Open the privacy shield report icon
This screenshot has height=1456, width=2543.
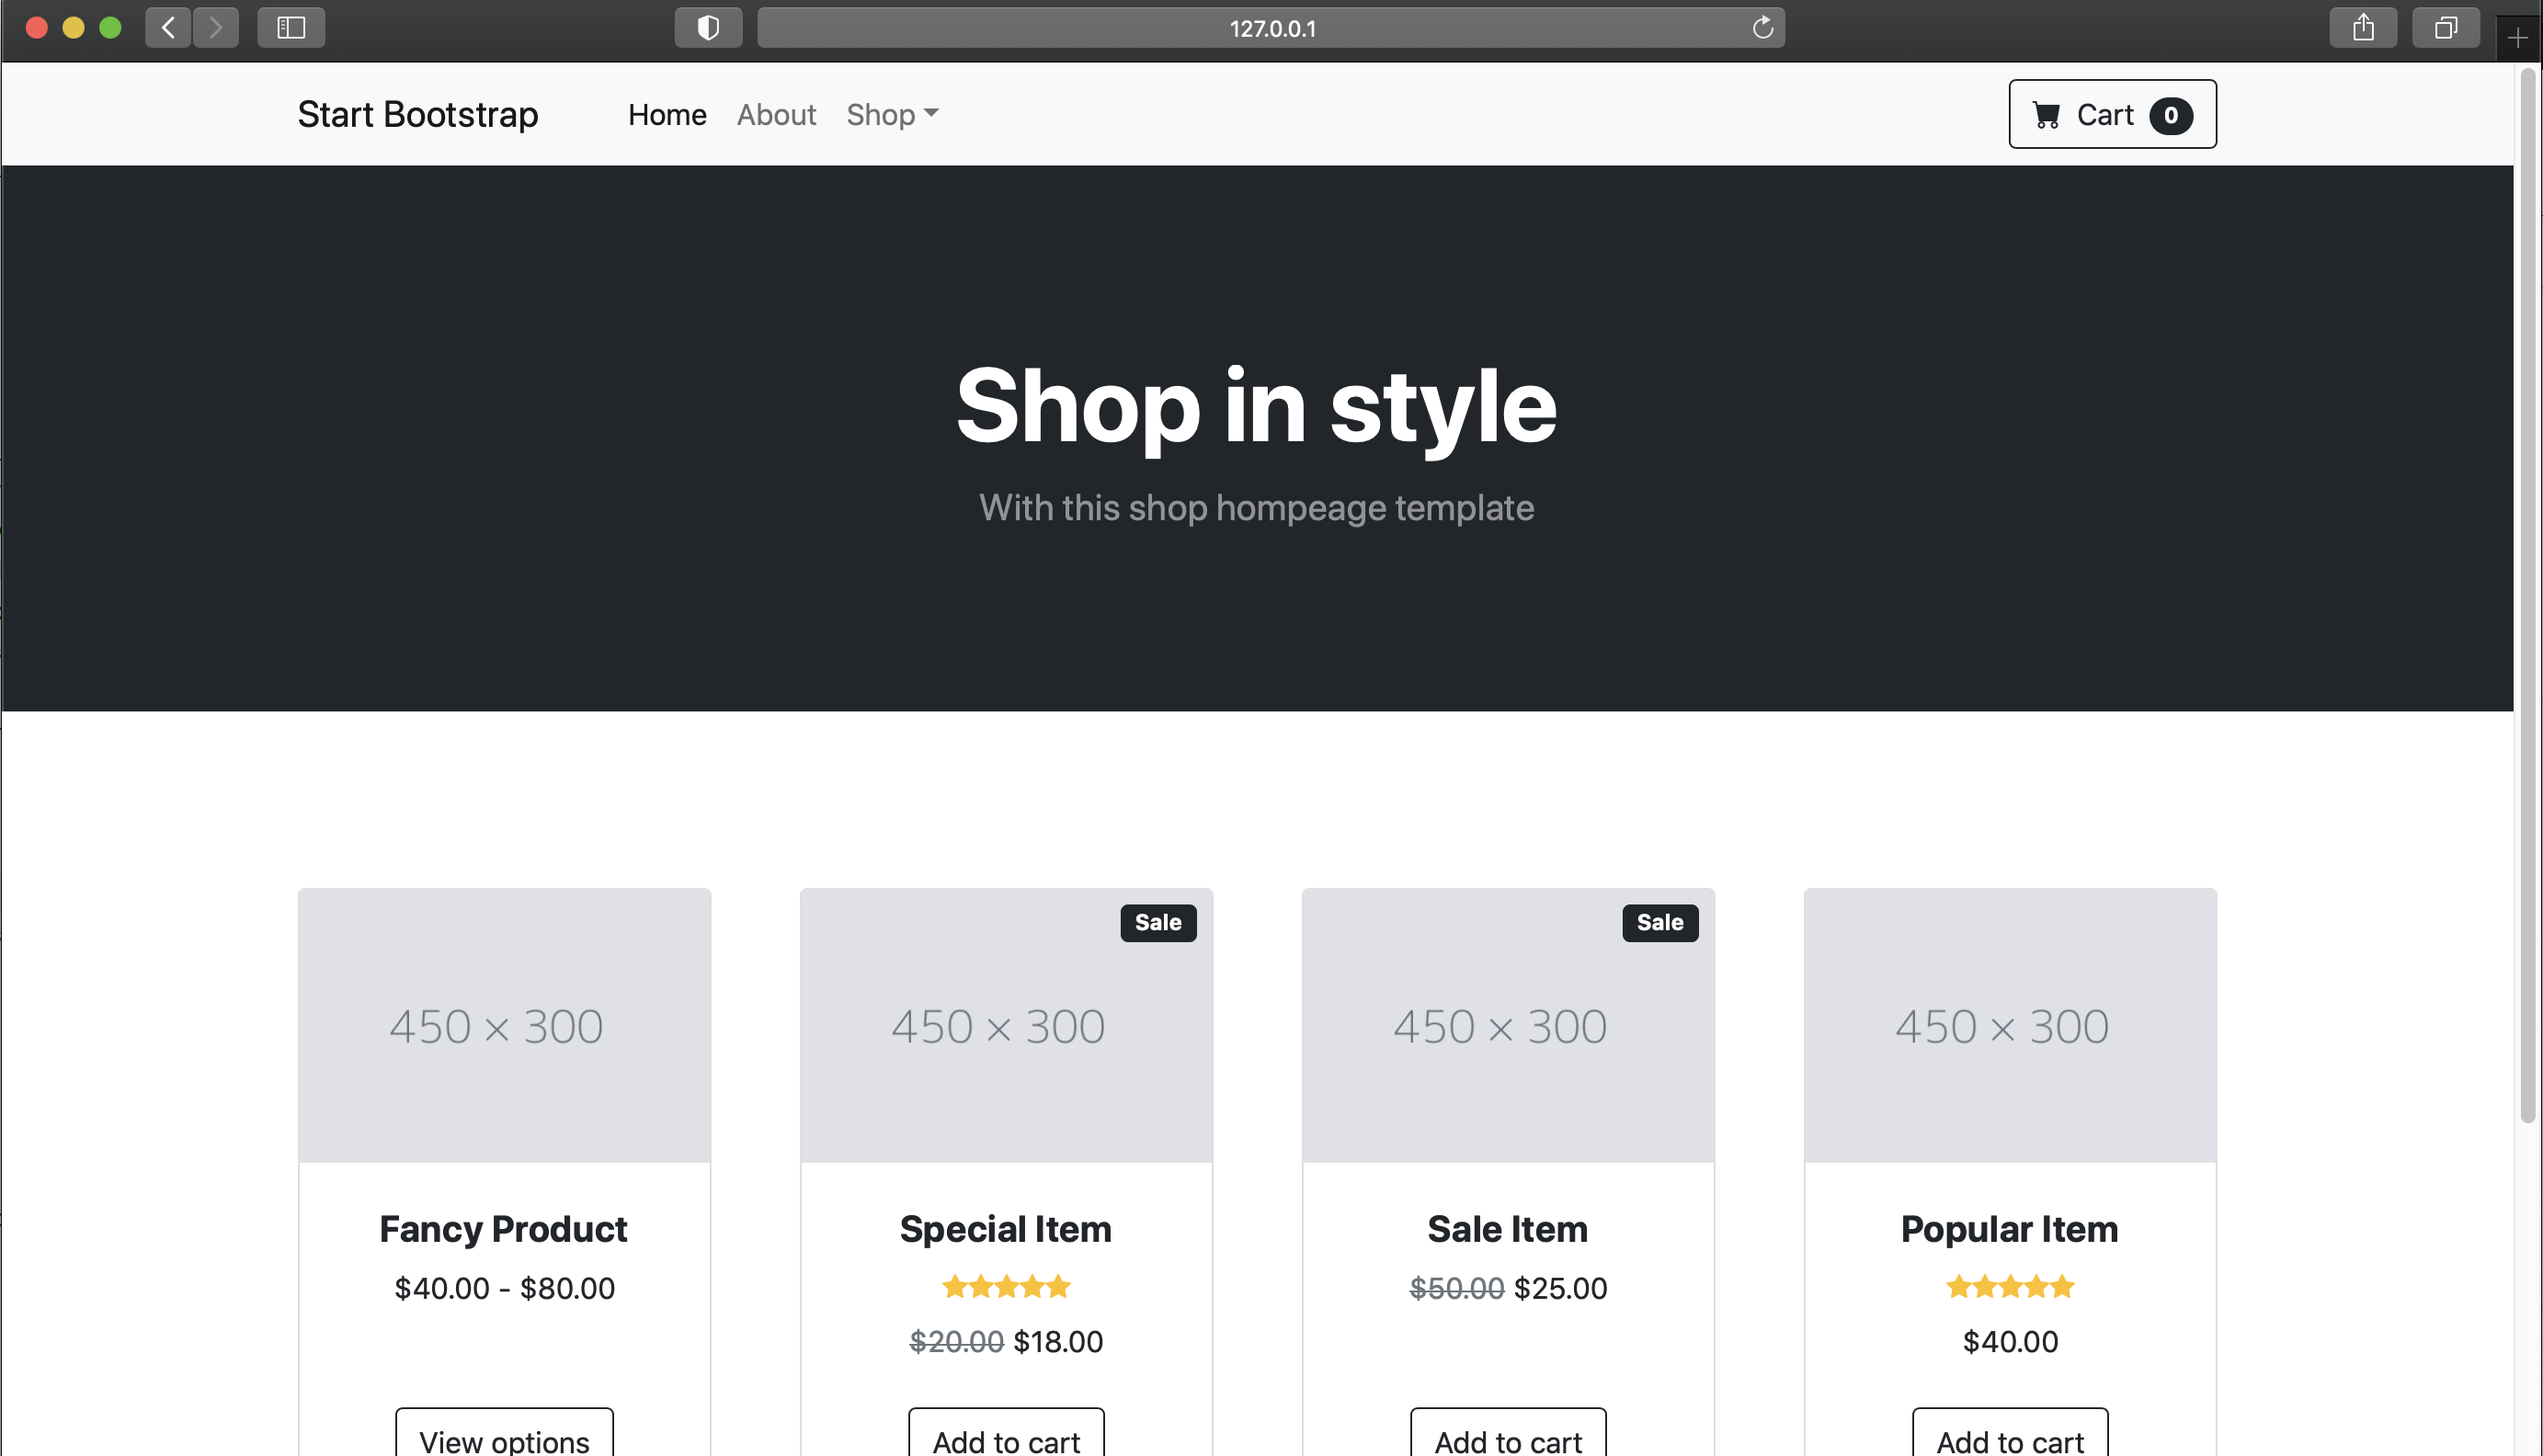pyautogui.click(x=708, y=28)
